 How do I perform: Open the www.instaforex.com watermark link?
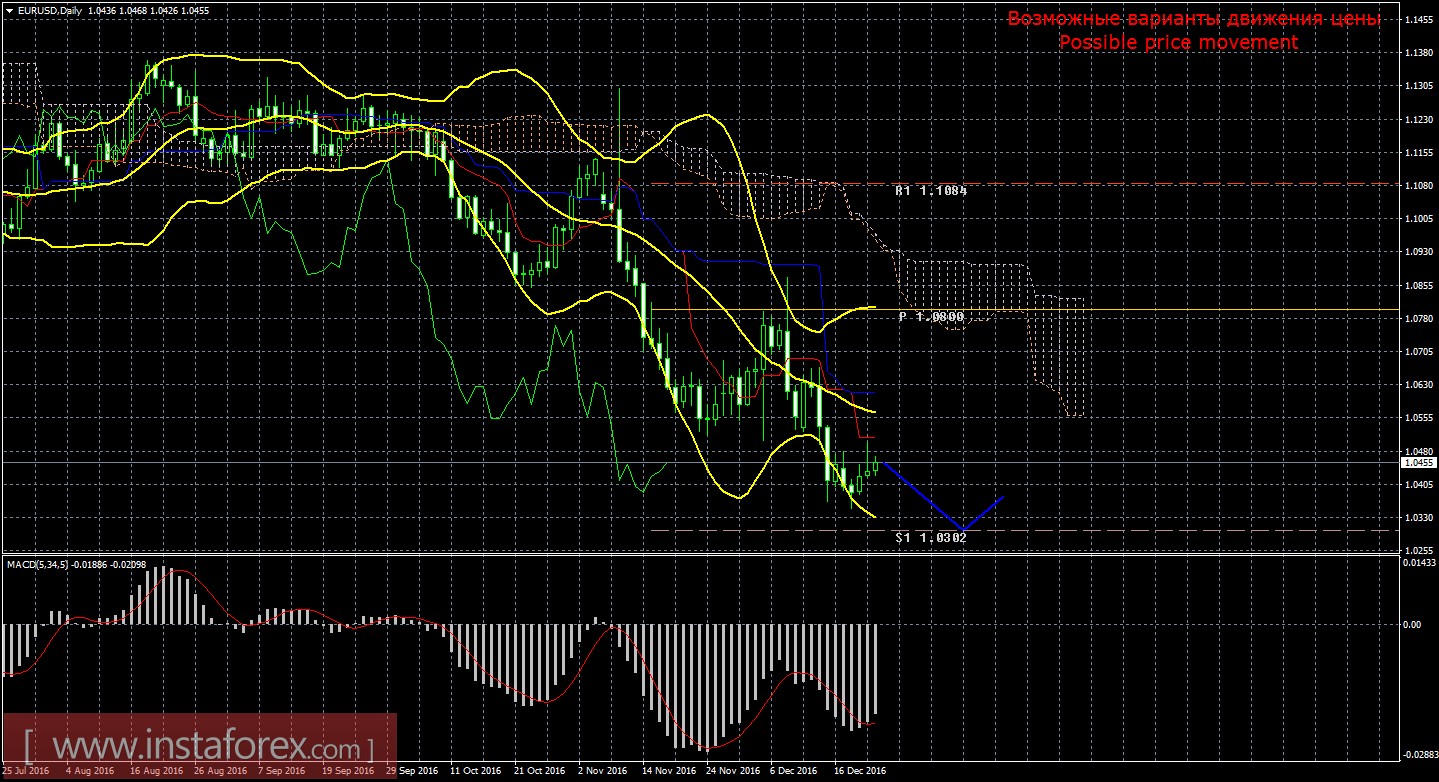point(198,747)
